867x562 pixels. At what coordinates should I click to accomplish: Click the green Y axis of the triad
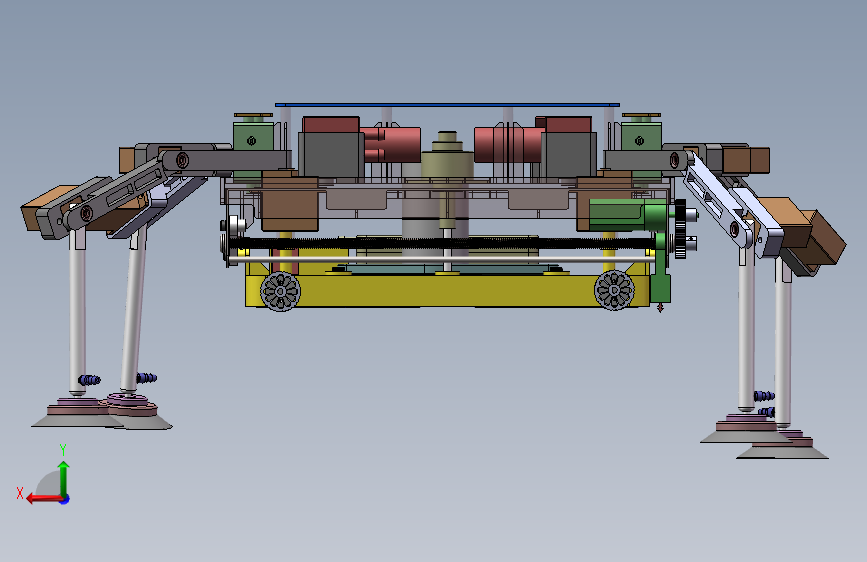[x=64, y=478]
